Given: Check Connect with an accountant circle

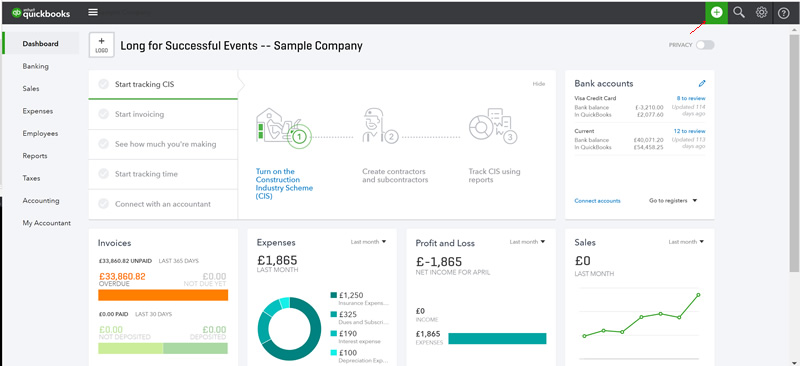Looking at the screenshot, I should (x=104, y=204).
